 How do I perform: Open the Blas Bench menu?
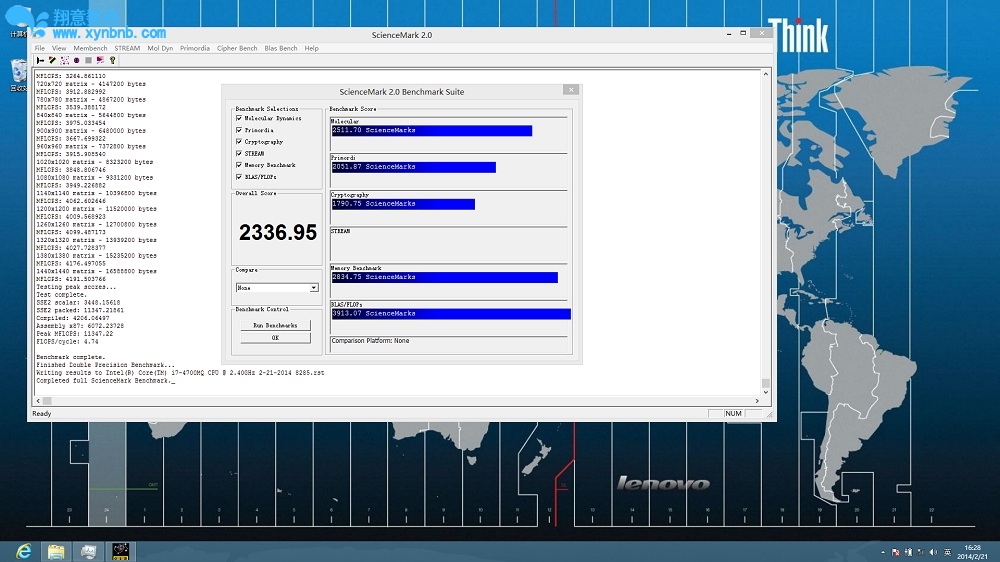pos(281,48)
